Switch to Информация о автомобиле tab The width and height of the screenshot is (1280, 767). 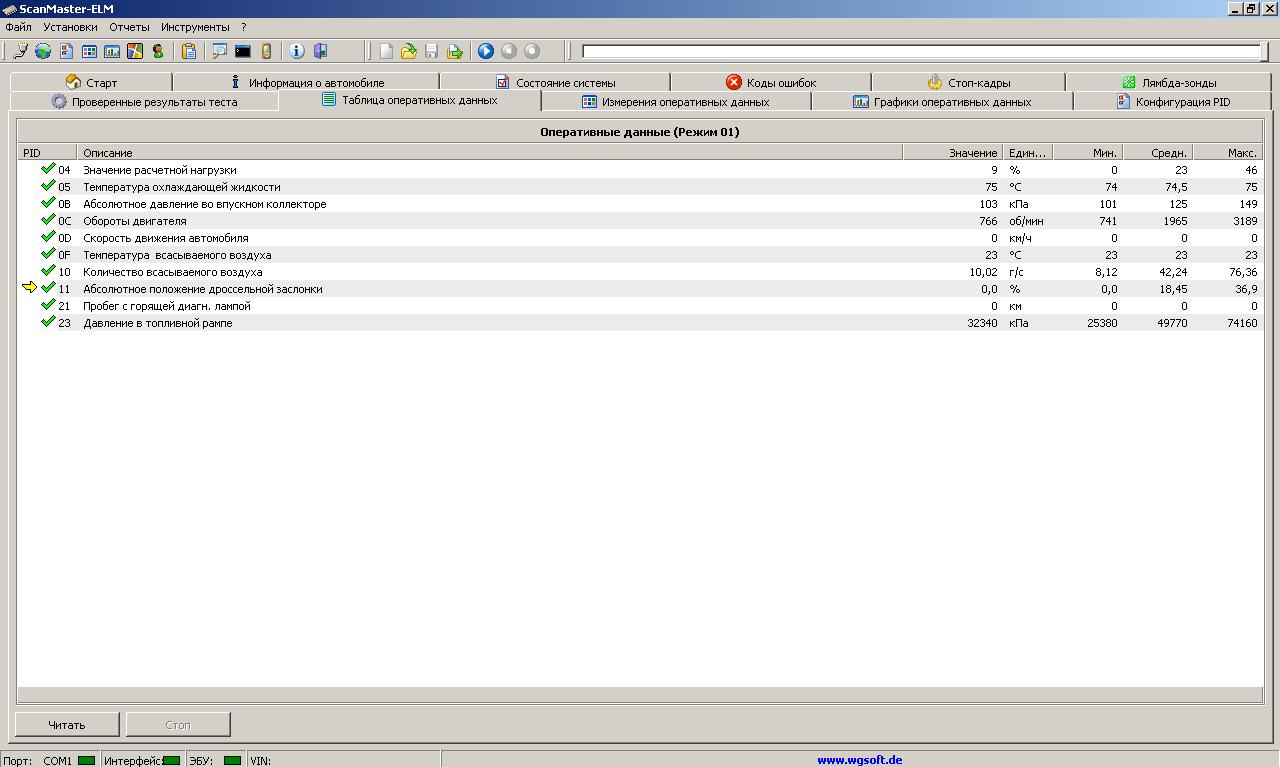(306, 82)
